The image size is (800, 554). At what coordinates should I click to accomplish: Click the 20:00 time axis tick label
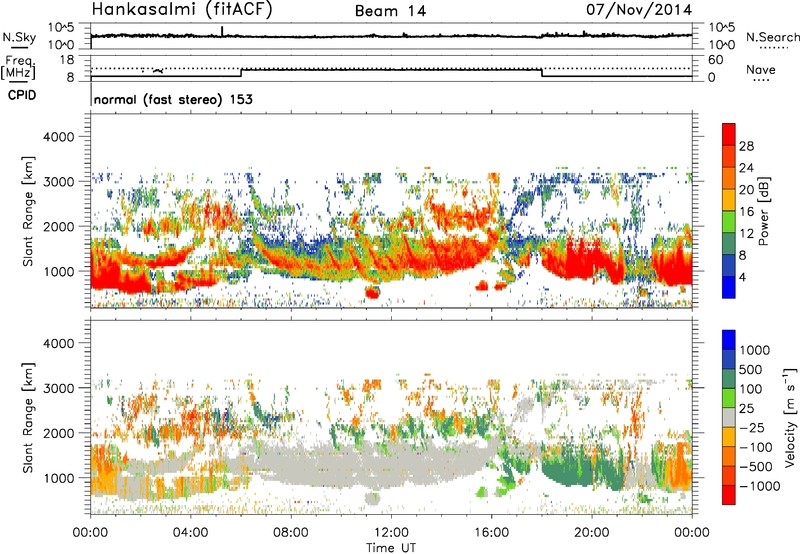pyautogui.click(x=591, y=533)
